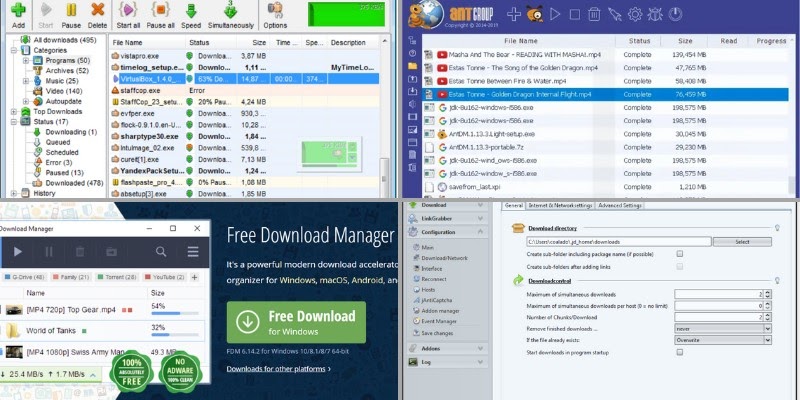Collapse the Configuration sidebar section
The height and width of the screenshot is (400, 800).
(x=481, y=232)
